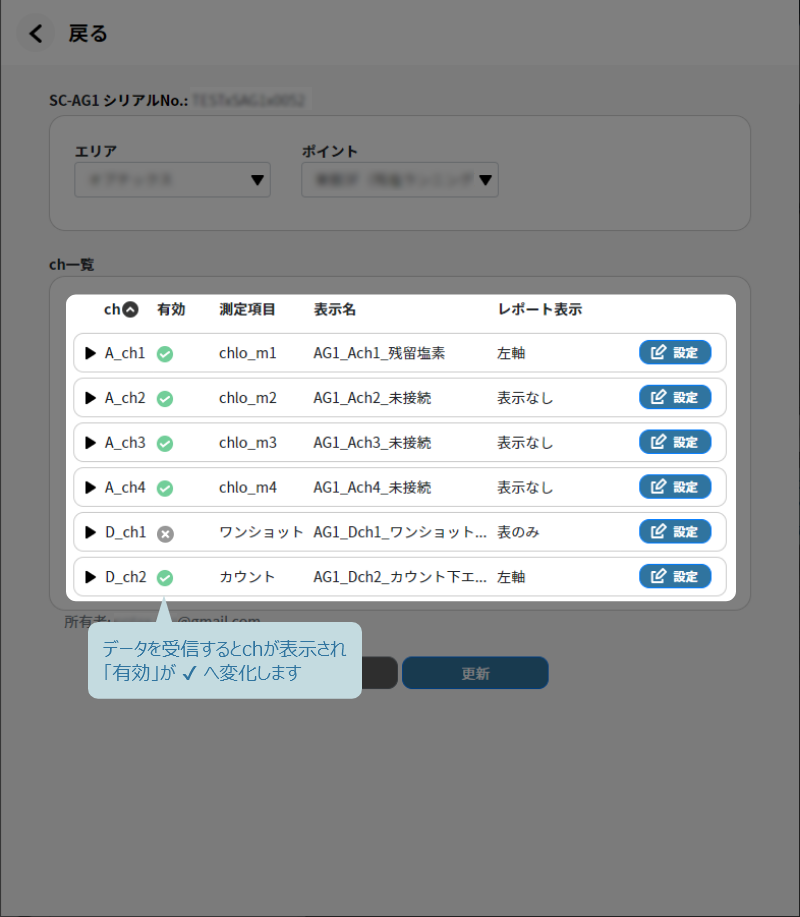Click AG1_Dch1_ワンショット display name

click(400, 532)
